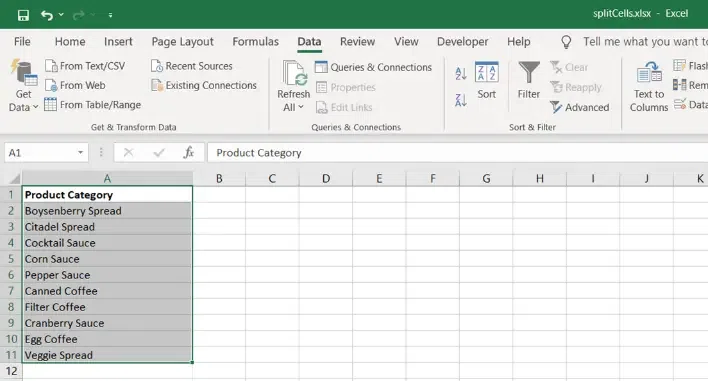Screen dimensions: 708x381
Task: Open the View tab
Action: click(406, 42)
